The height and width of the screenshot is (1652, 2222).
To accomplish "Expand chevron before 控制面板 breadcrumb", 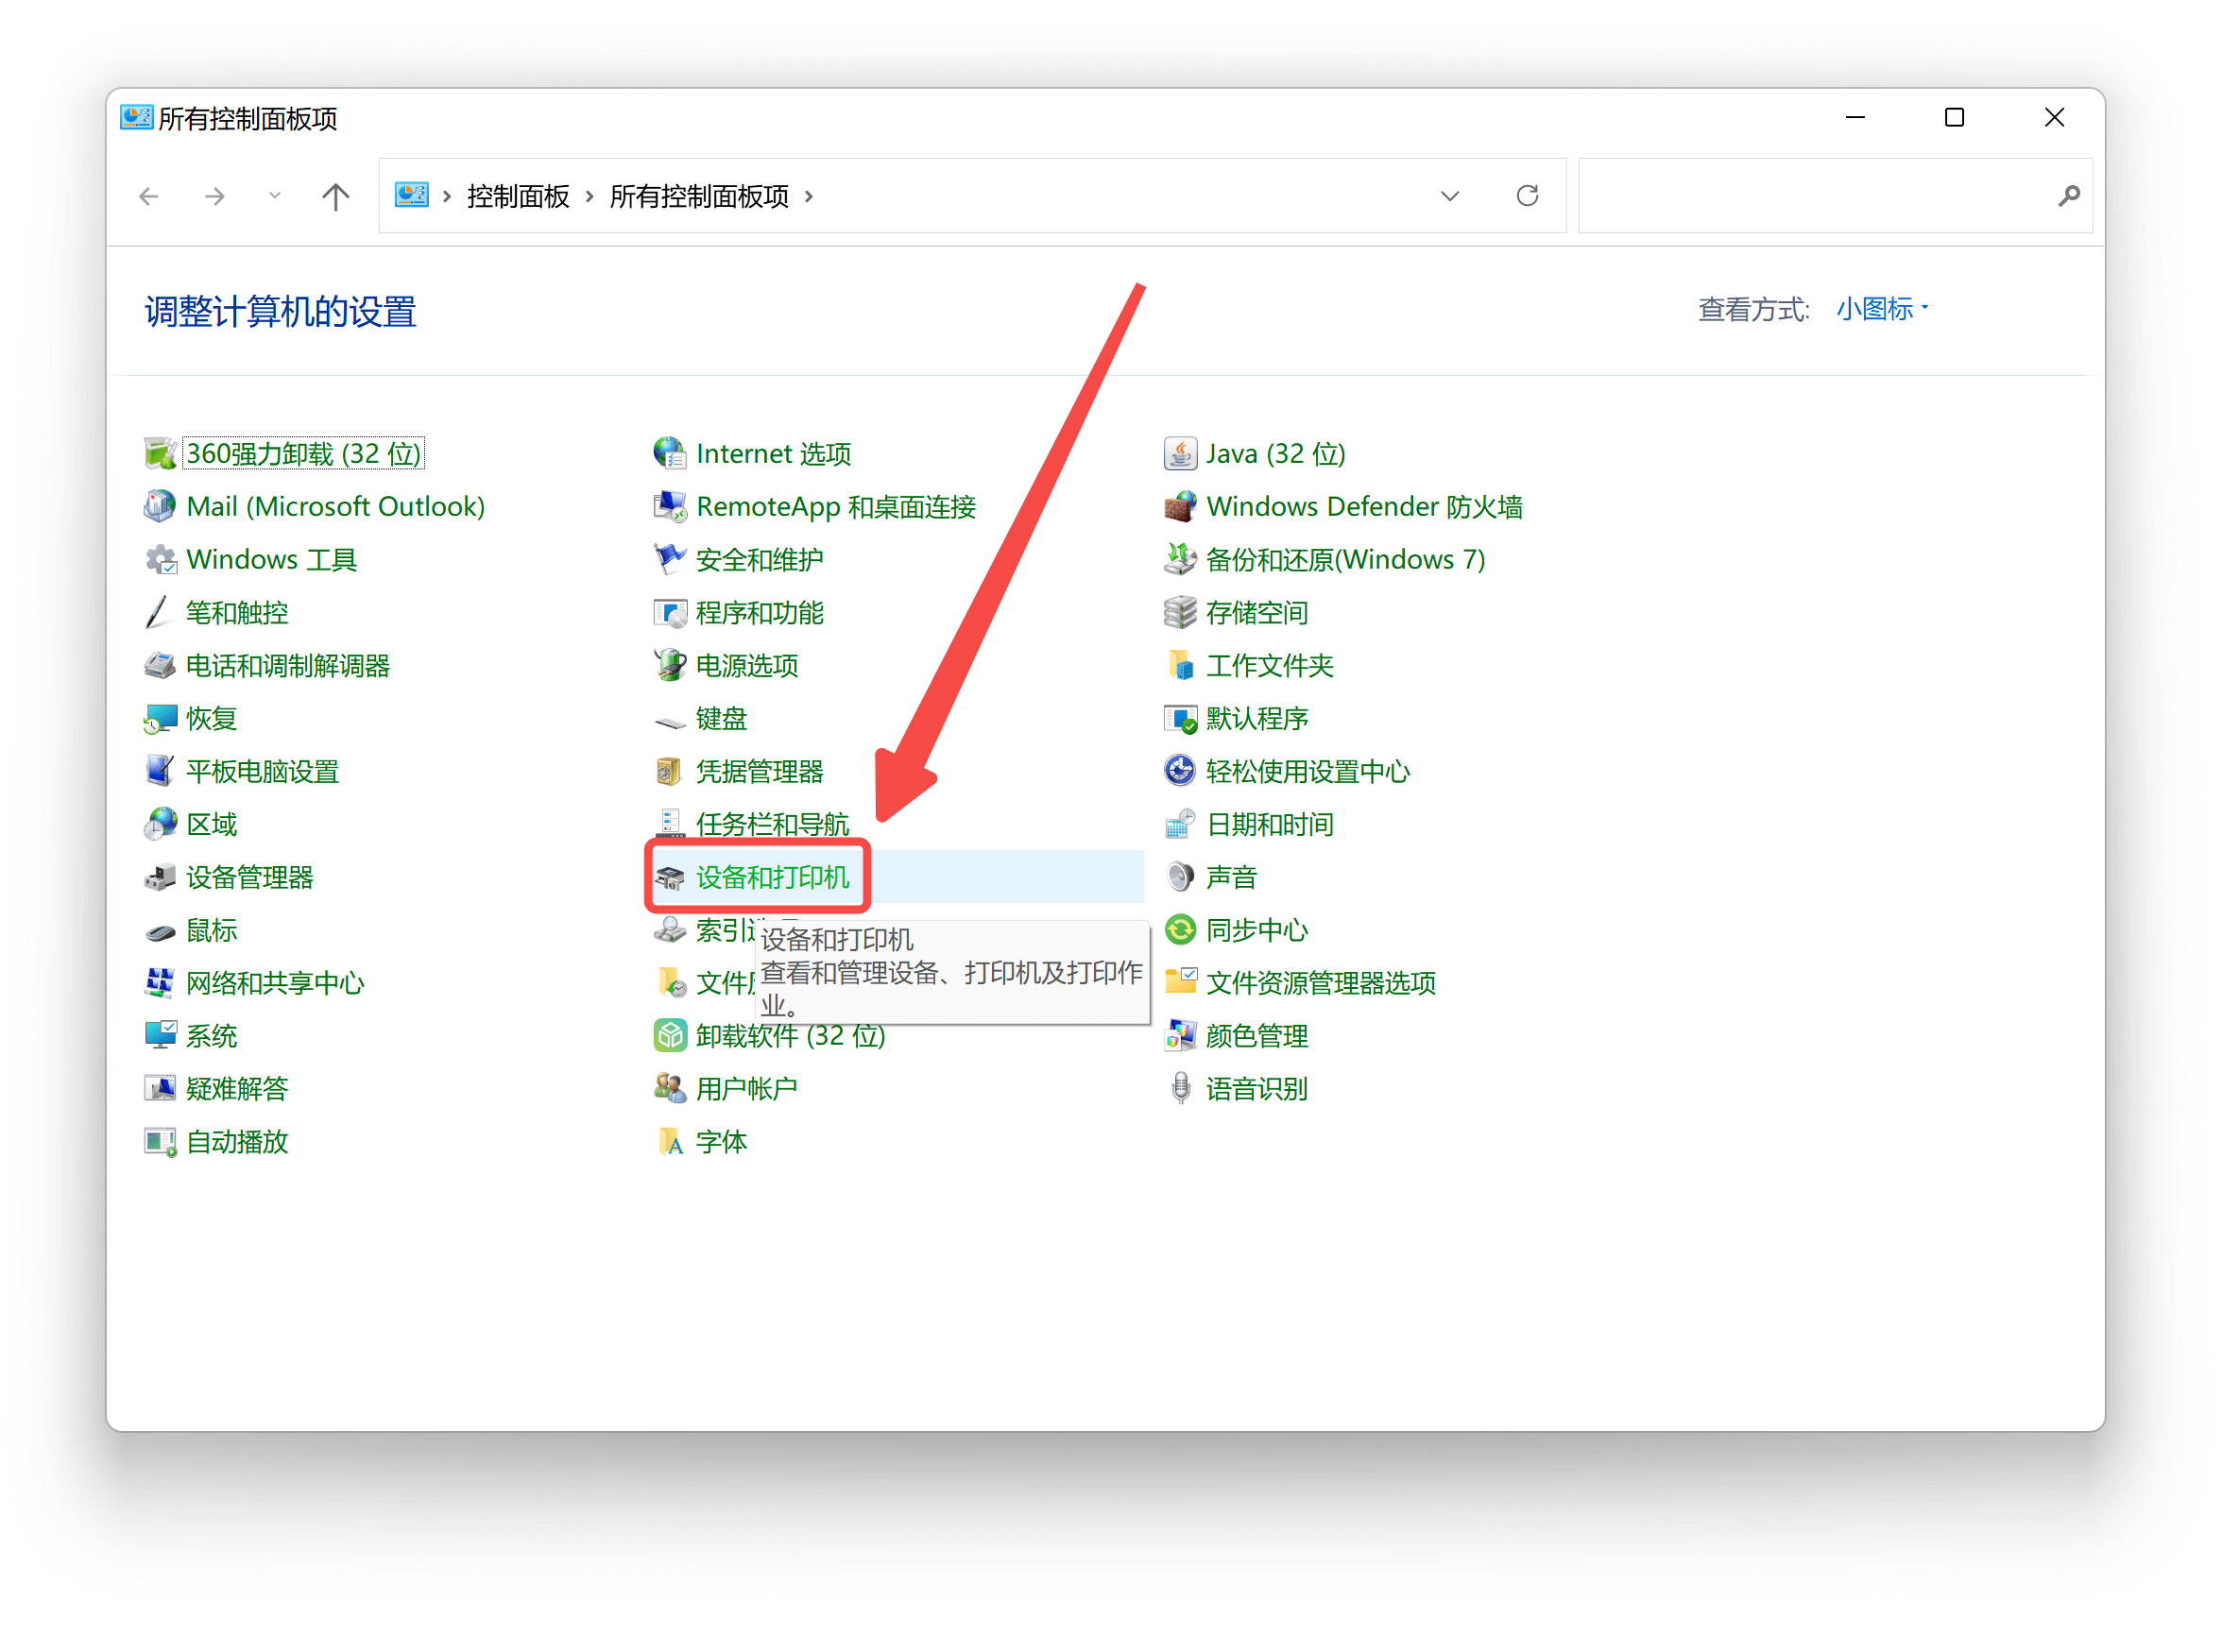I will pos(447,196).
